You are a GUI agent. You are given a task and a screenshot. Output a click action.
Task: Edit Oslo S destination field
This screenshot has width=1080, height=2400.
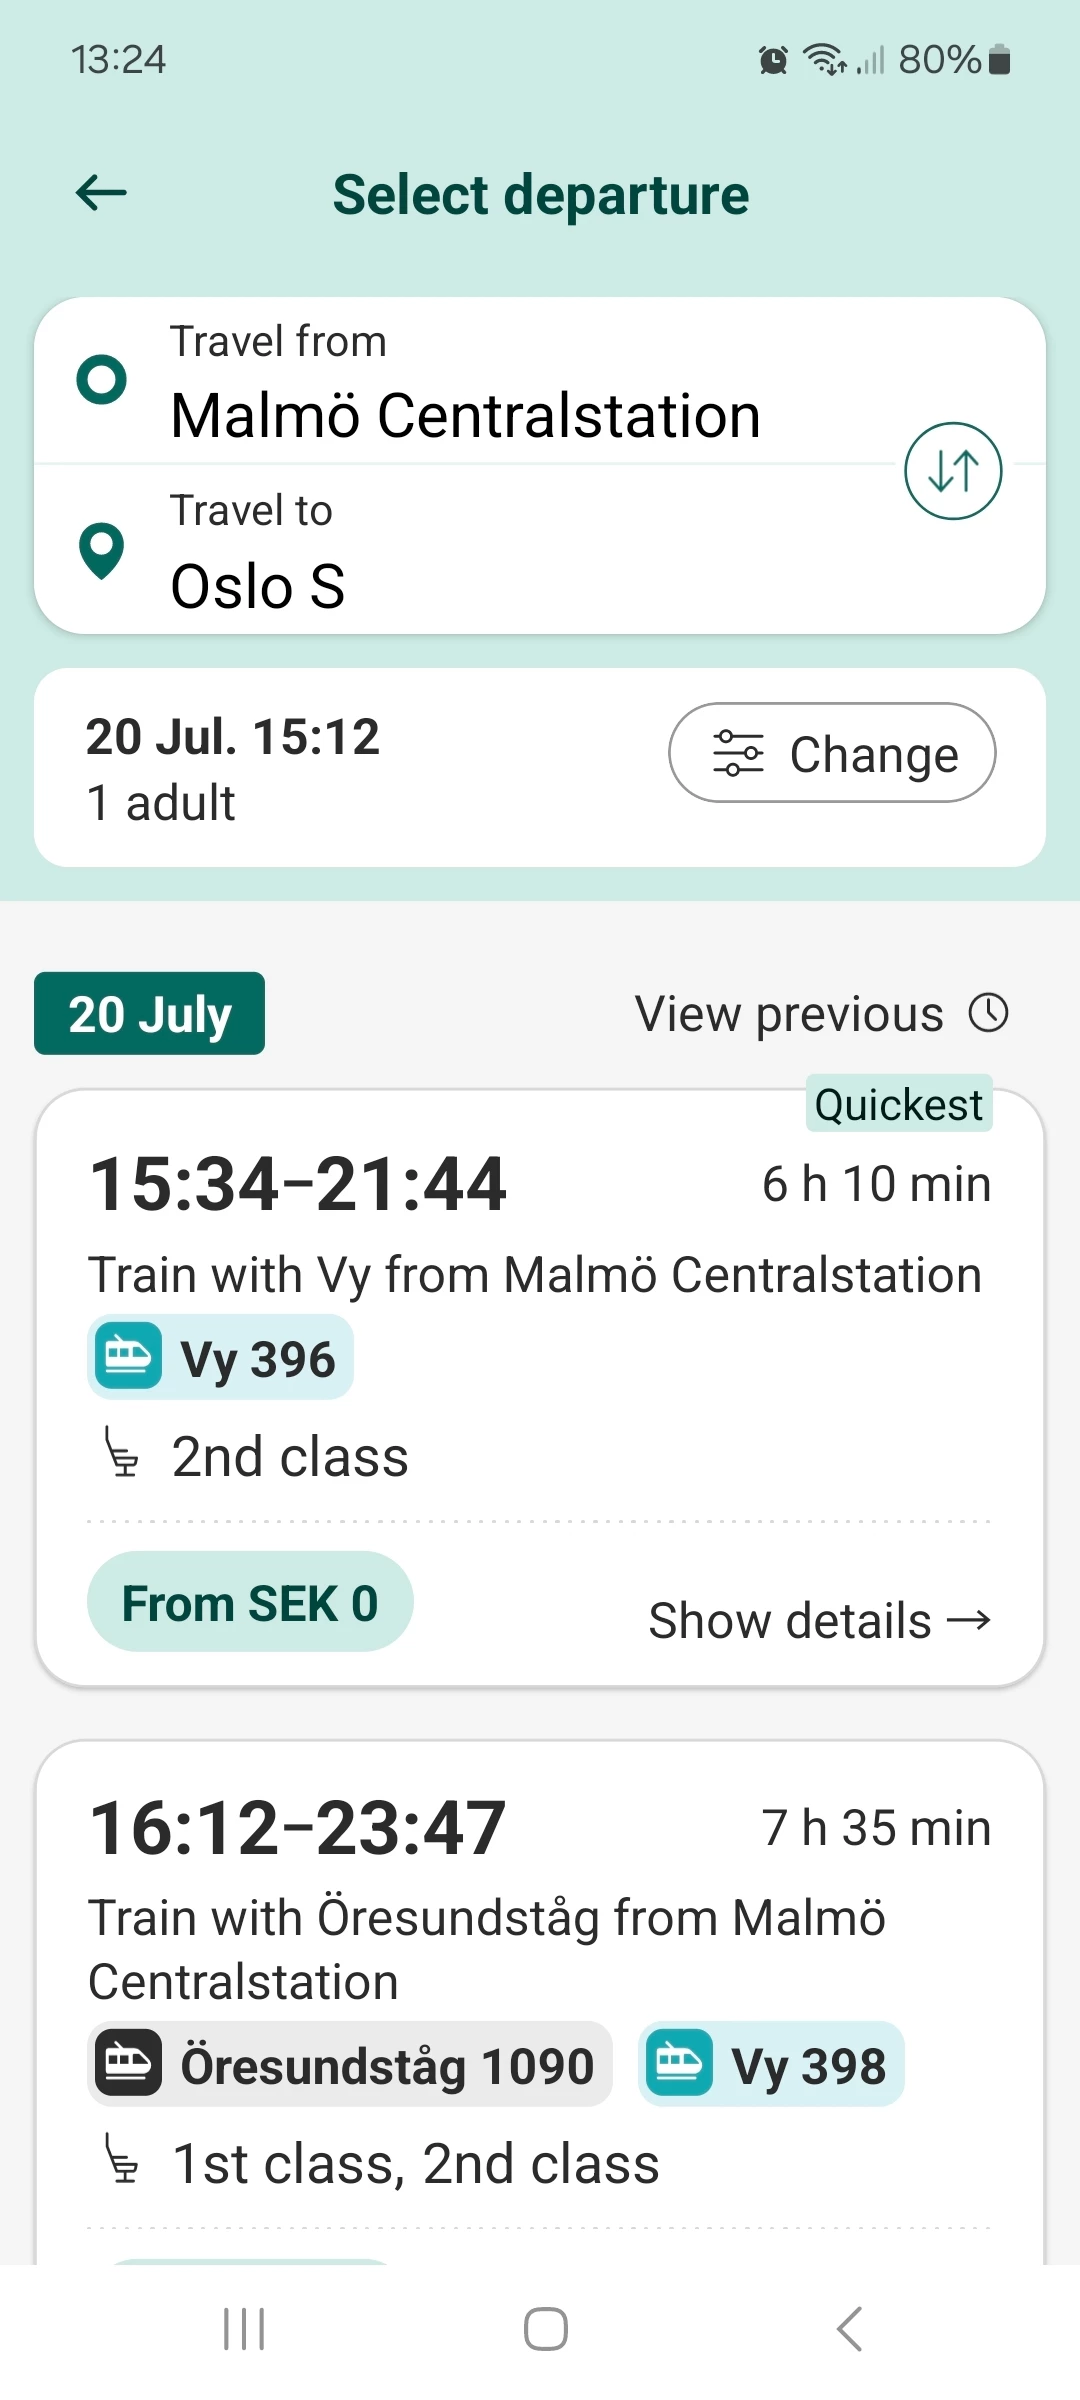pos(258,585)
